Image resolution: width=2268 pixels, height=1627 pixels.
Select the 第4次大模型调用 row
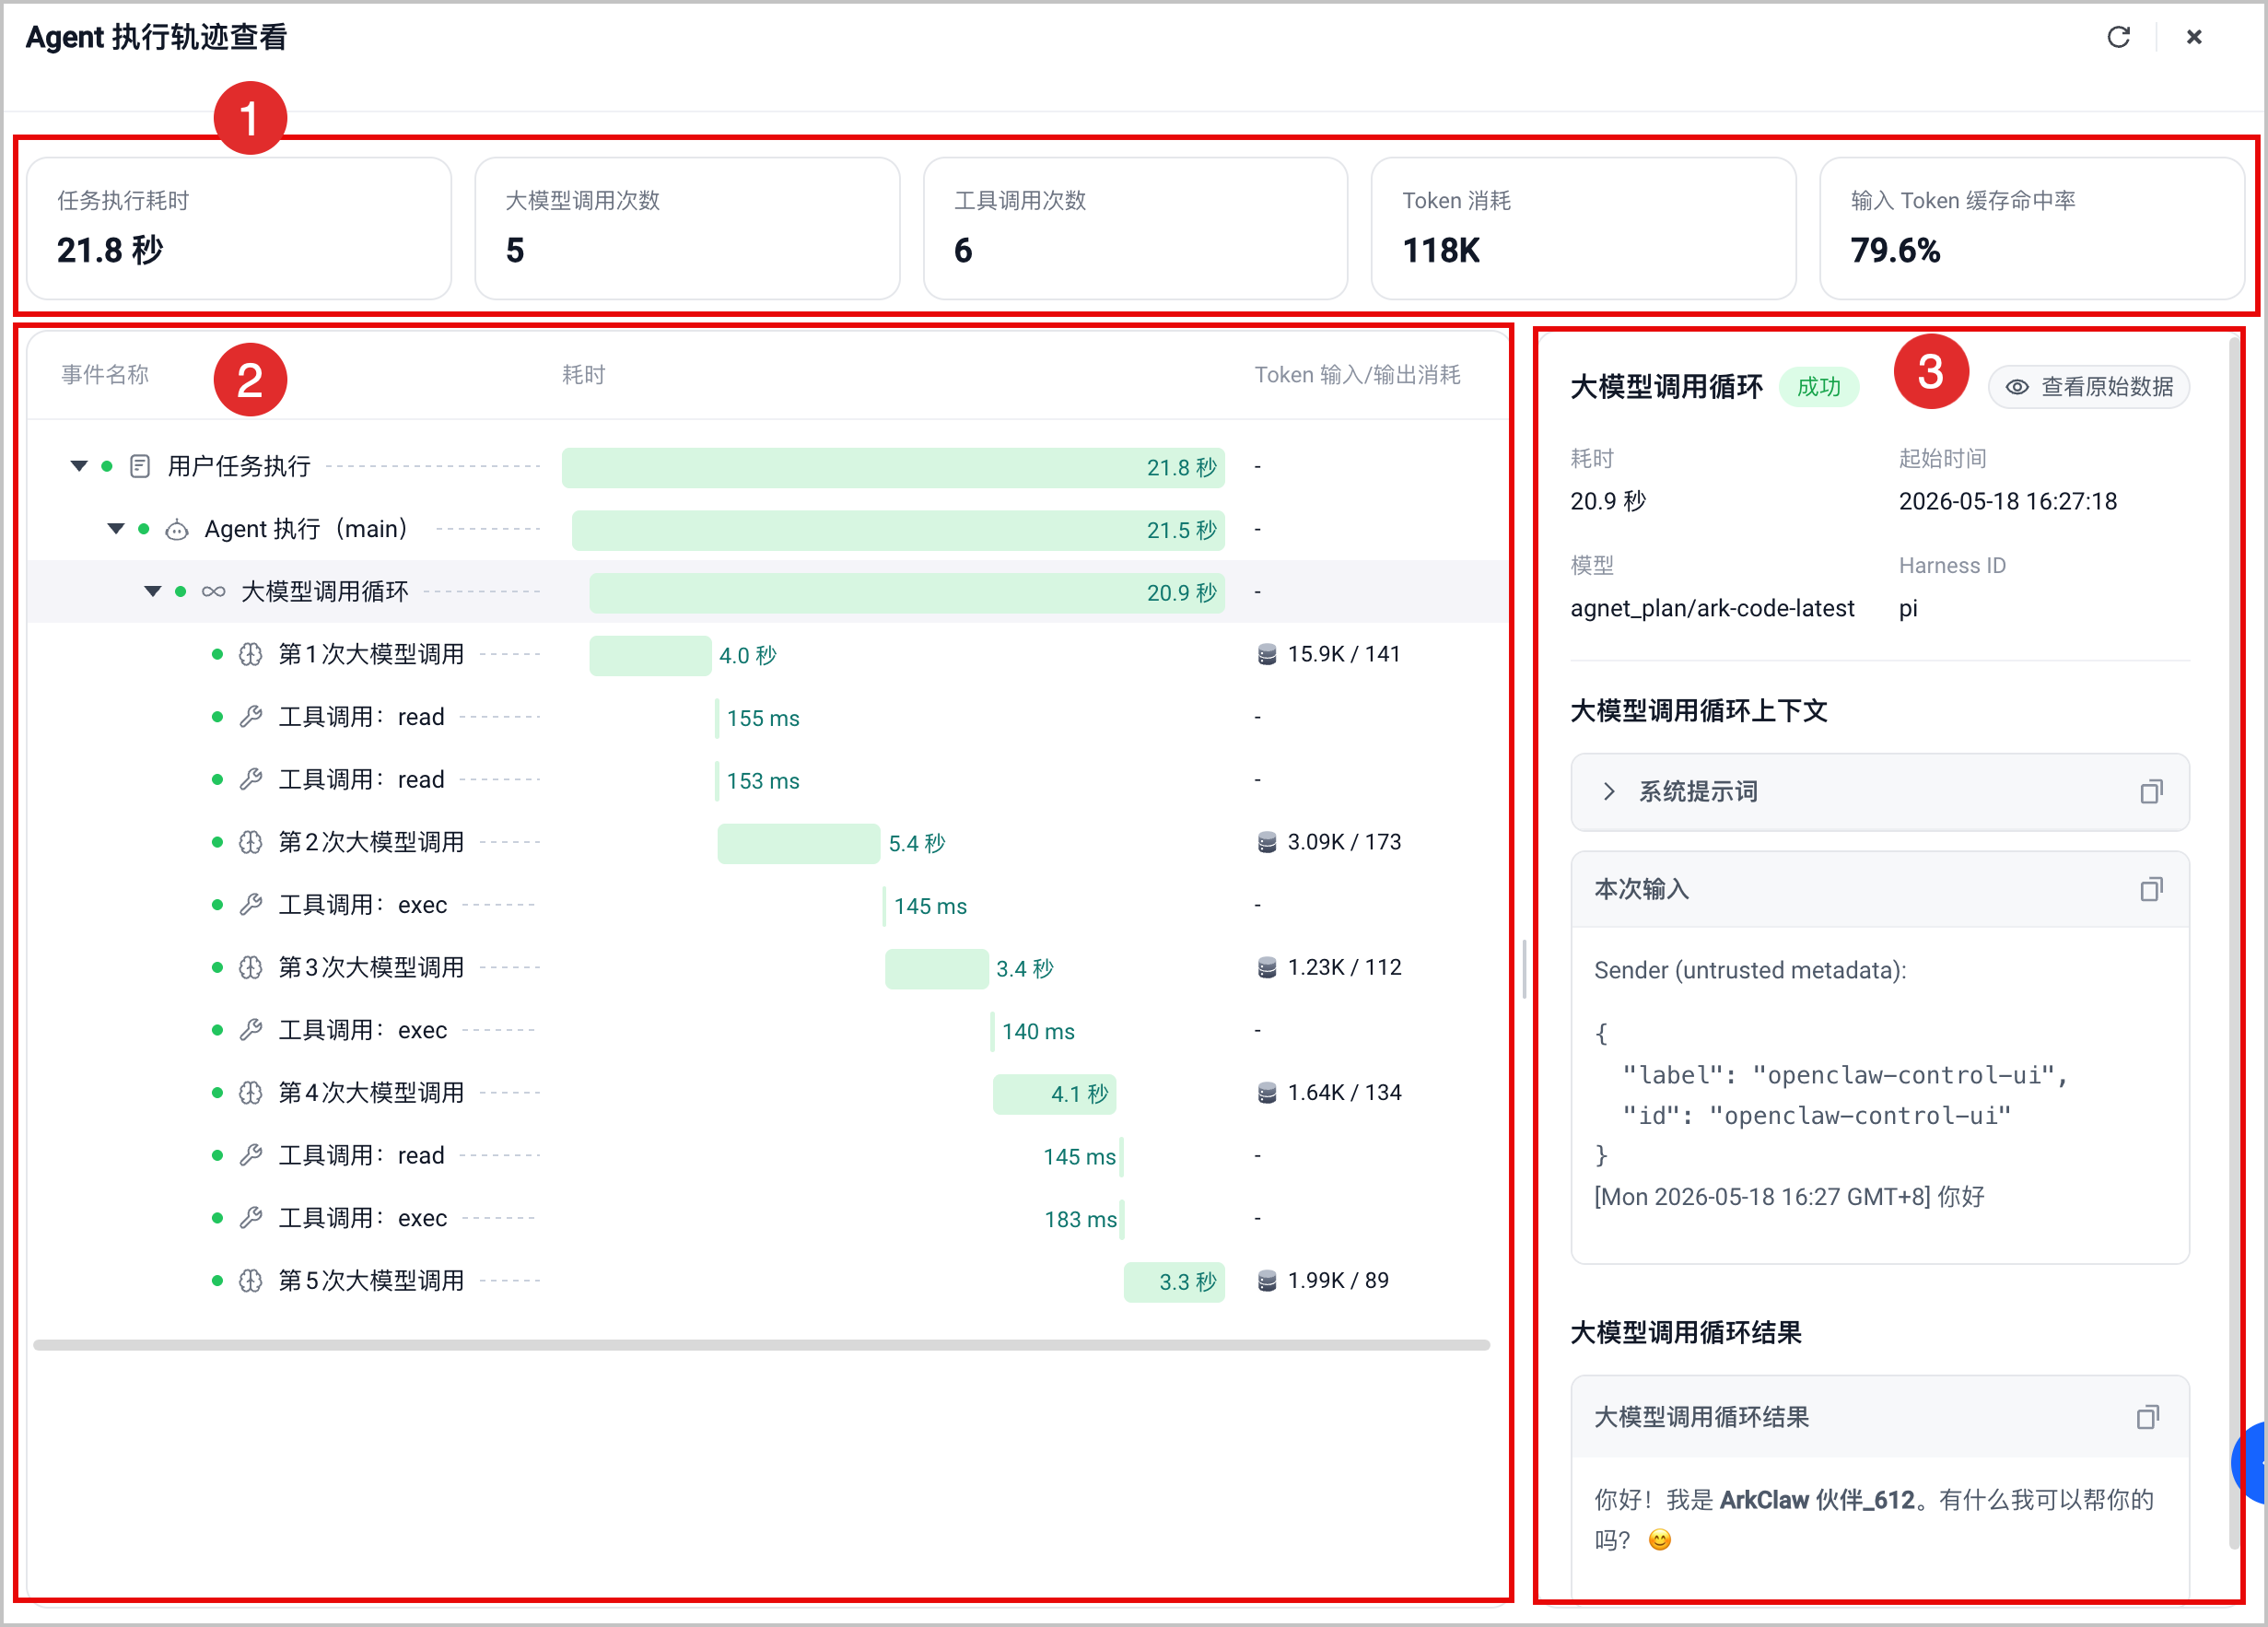click(x=768, y=1092)
